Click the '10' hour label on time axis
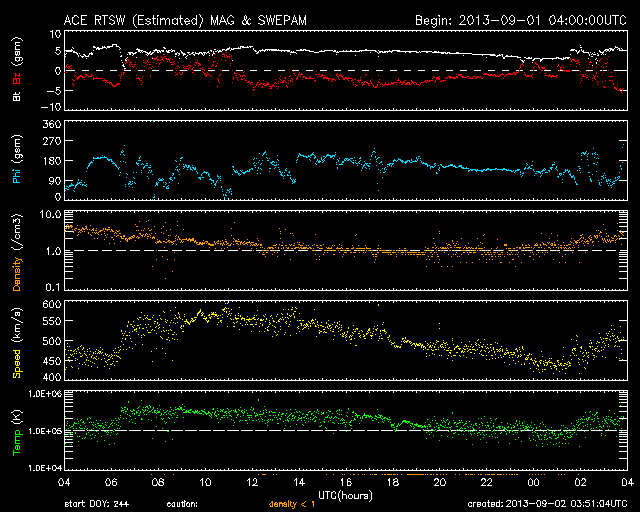640x512 pixels. coord(205,483)
